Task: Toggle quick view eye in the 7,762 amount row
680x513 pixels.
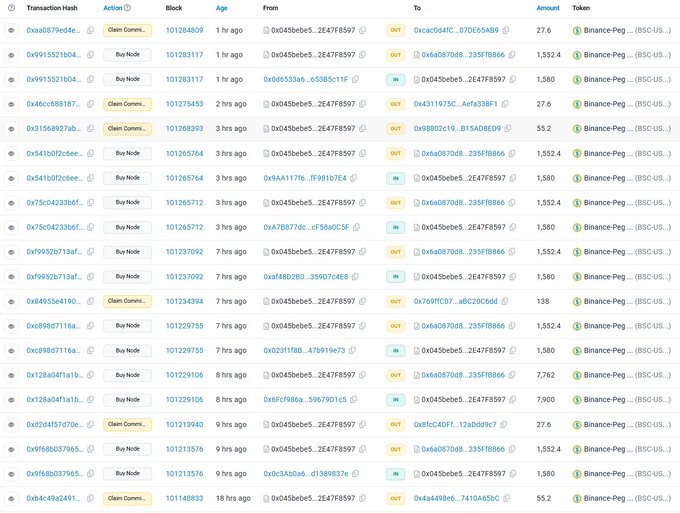Action: click(x=11, y=375)
